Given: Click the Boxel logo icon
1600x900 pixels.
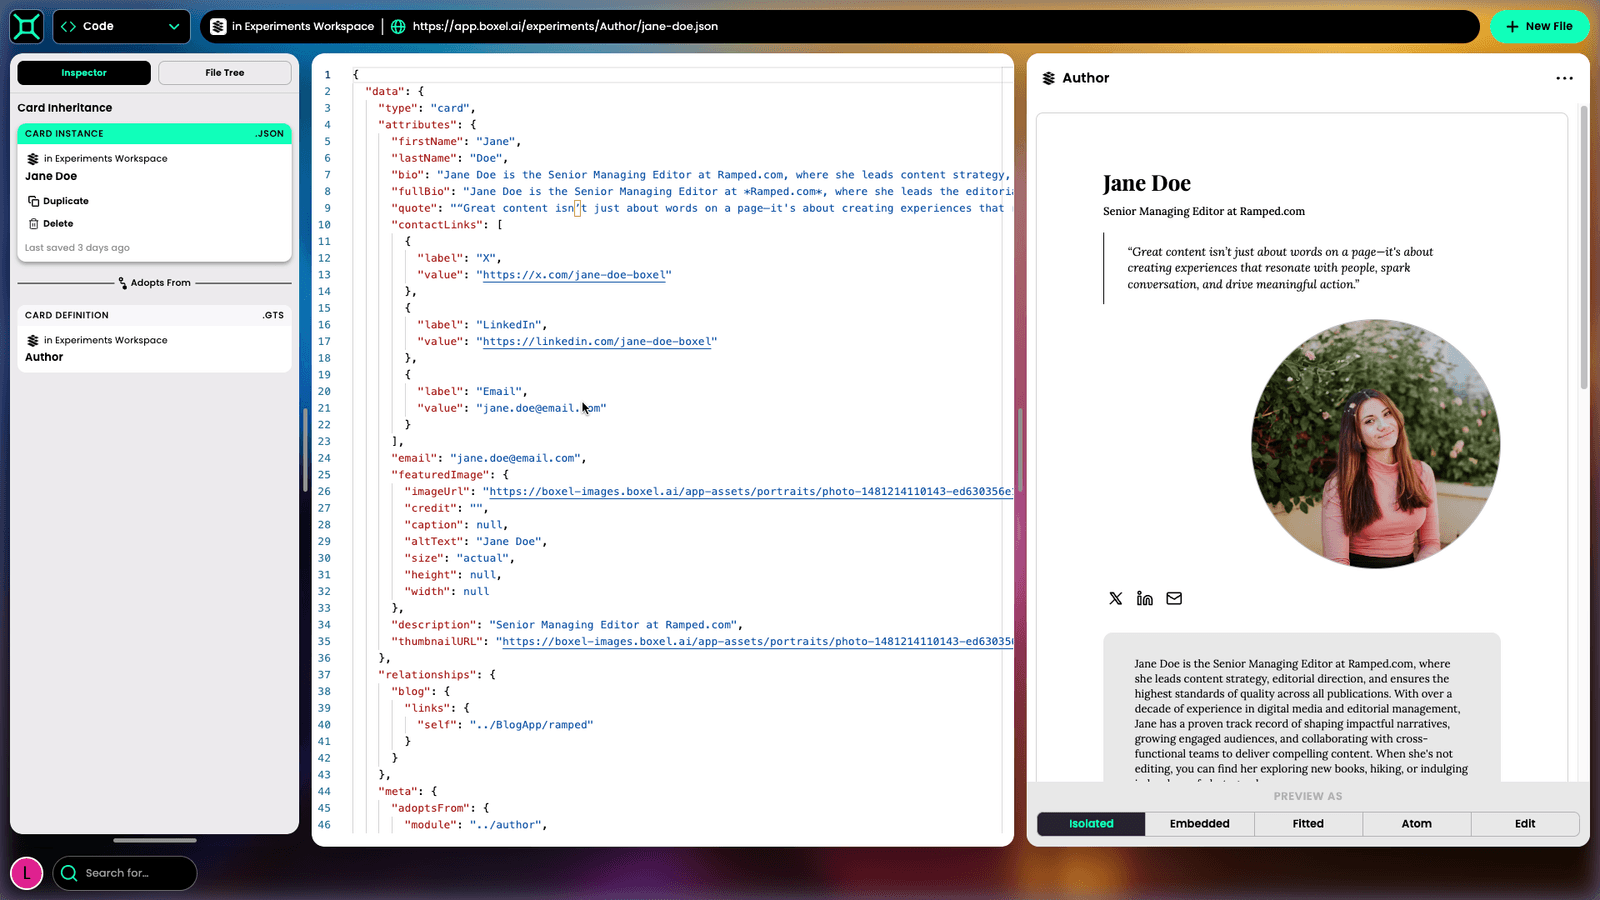Looking at the screenshot, I should pos(26,26).
